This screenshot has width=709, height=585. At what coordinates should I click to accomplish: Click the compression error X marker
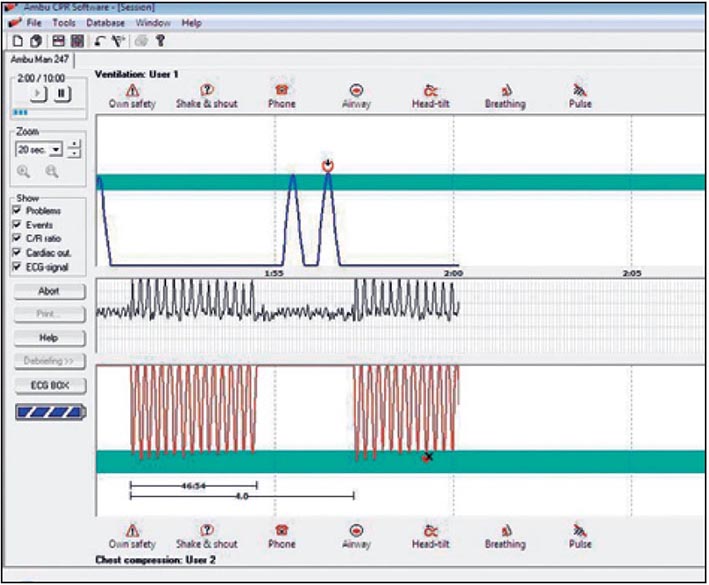pyautogui.click(x=427, y=457)
